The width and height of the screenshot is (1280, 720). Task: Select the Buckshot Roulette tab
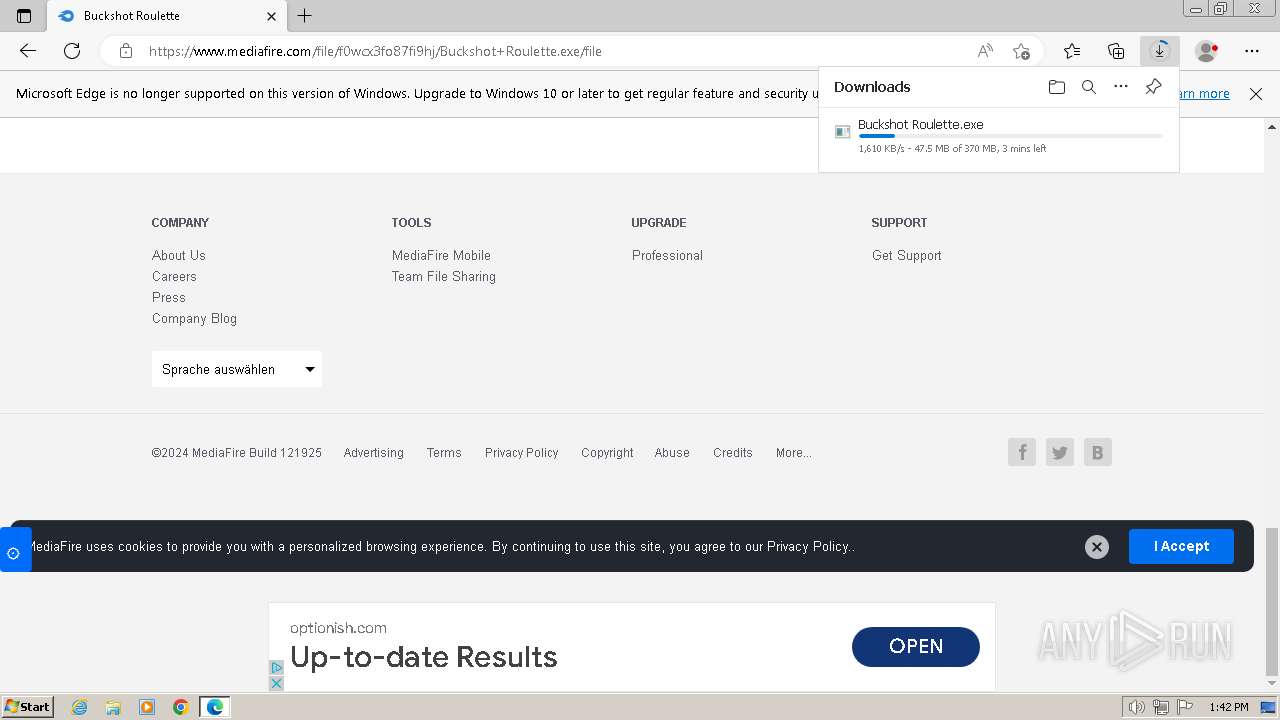coord(166,16)
